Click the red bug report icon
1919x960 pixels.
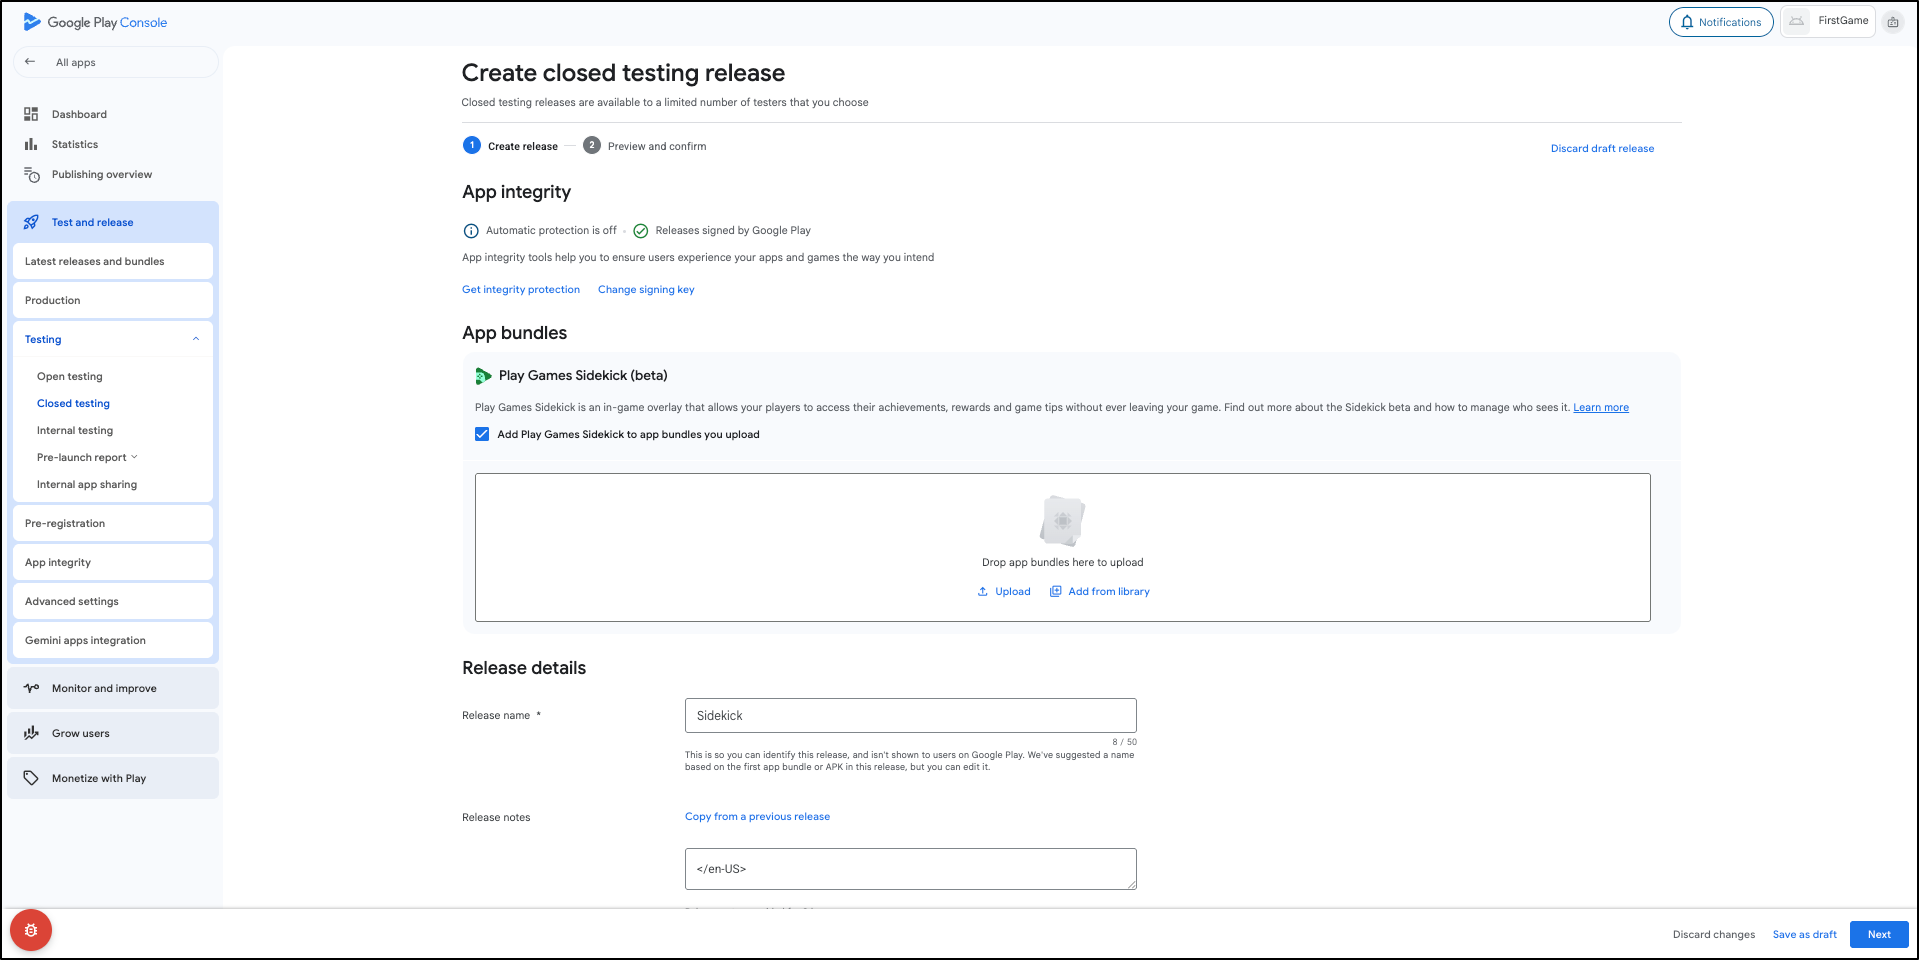point(31,930)
